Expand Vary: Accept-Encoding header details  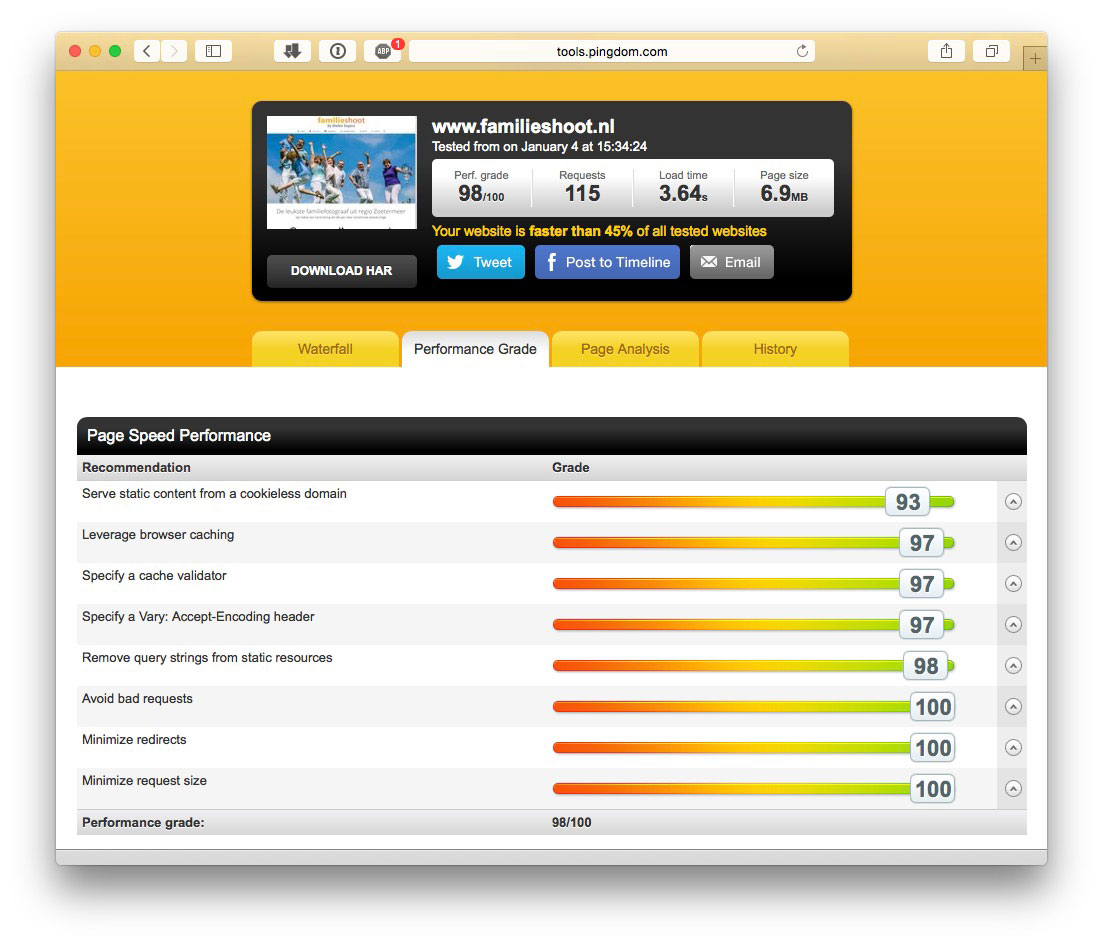pyautogui.click(x=1013, y=625)
